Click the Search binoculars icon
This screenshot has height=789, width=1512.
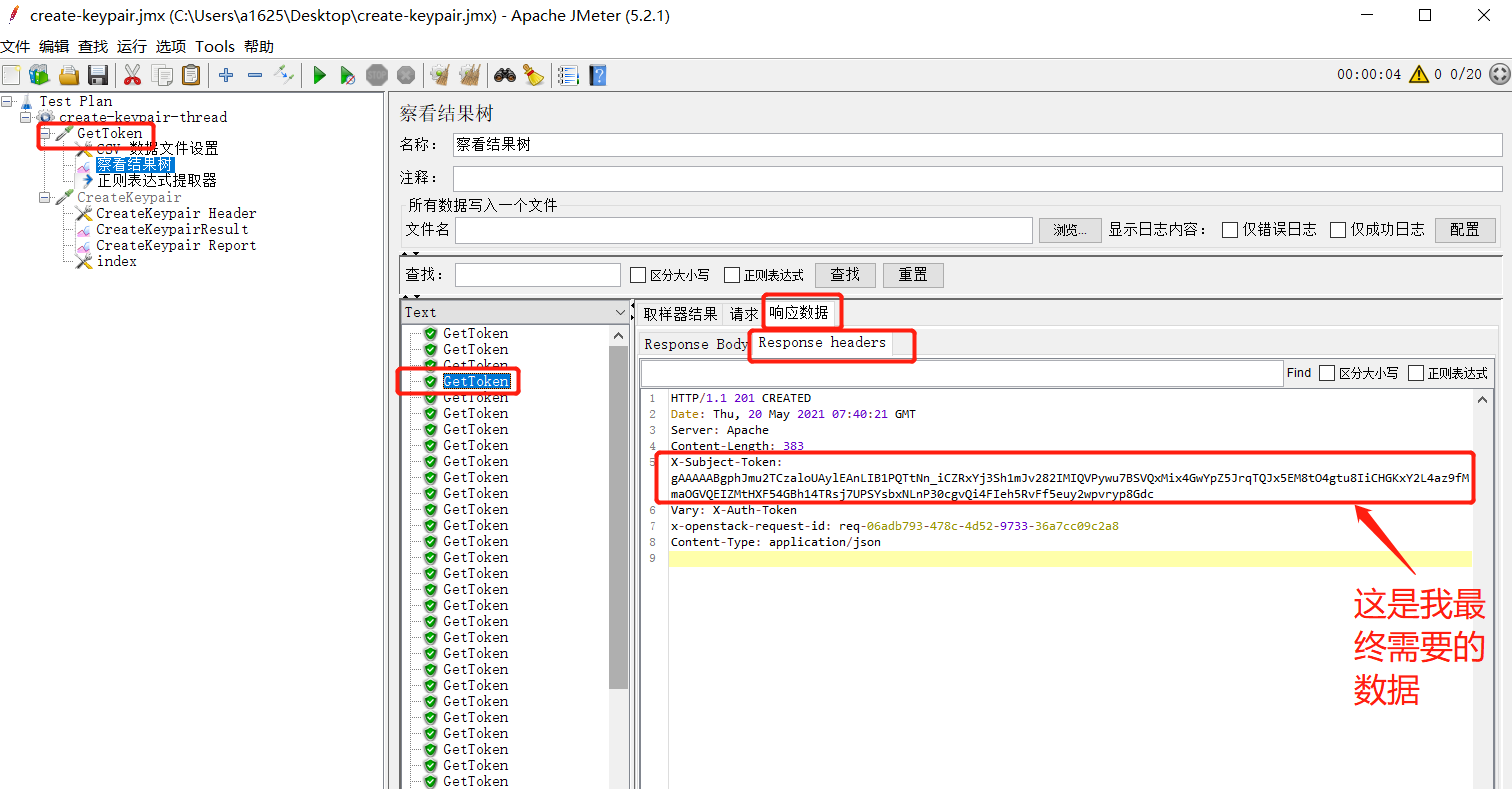coord(504,75)
